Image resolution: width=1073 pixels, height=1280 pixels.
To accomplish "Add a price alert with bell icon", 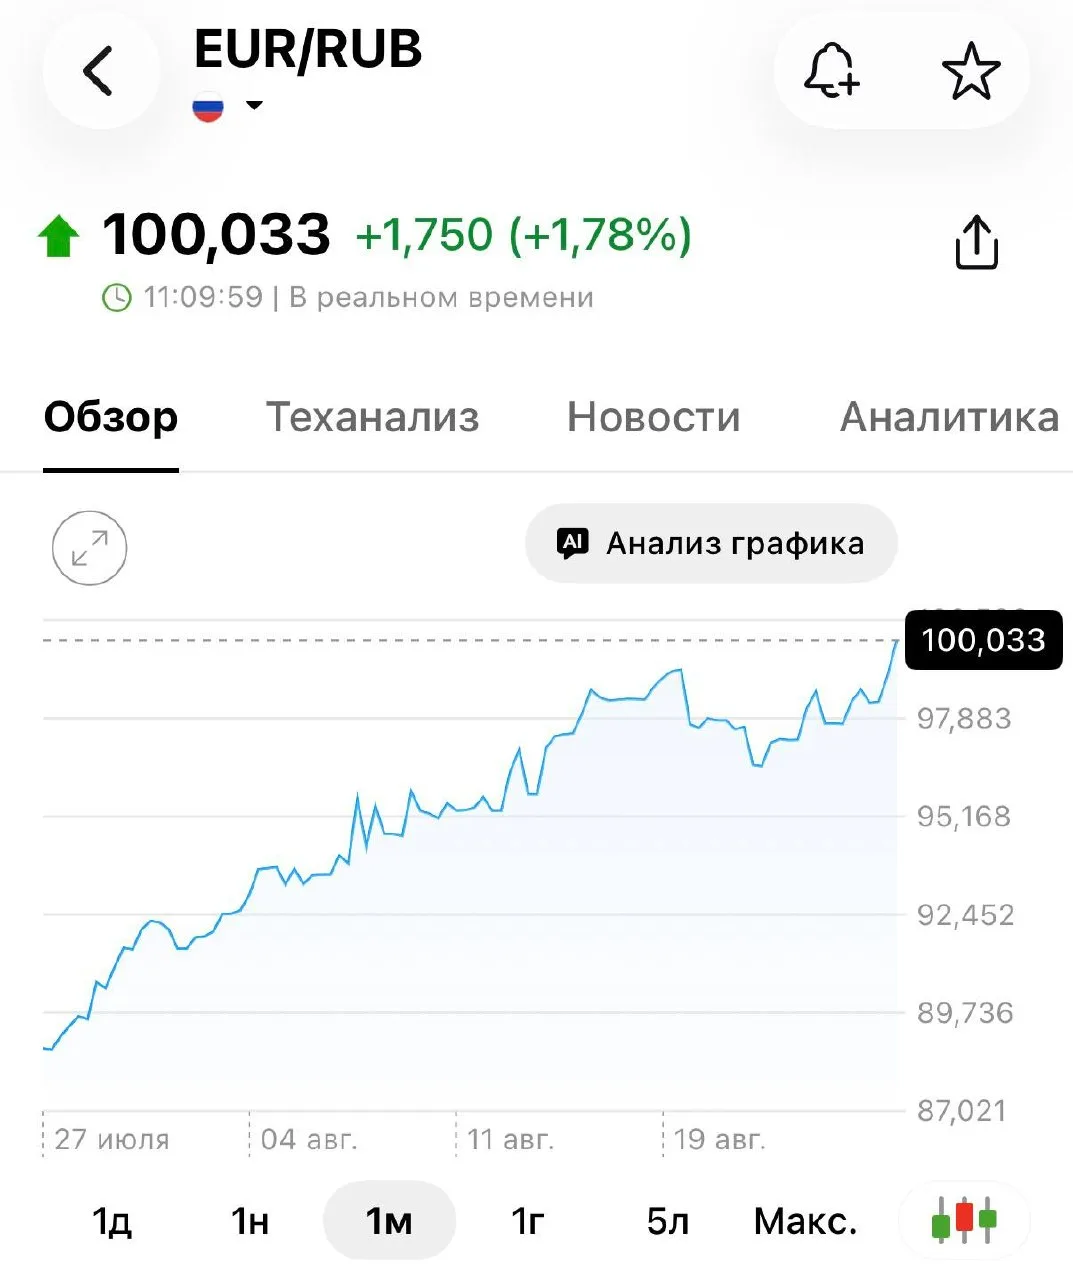I will pyautogui.click(x=832, y=71).
